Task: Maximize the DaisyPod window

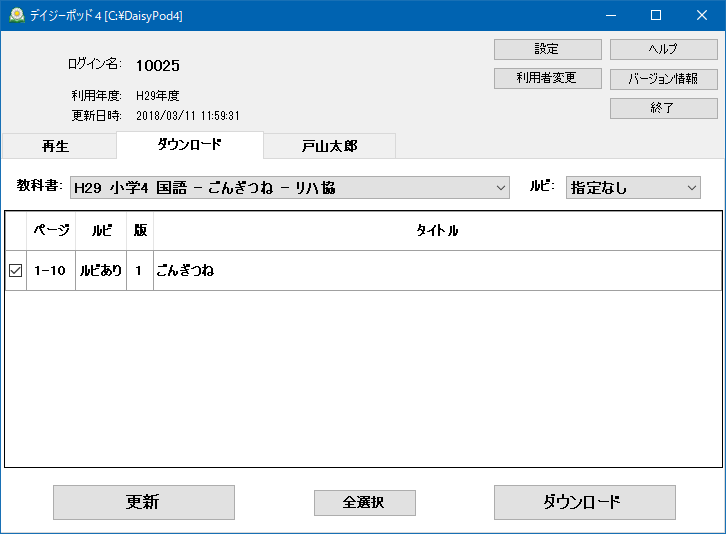Action: pos(656,15)
